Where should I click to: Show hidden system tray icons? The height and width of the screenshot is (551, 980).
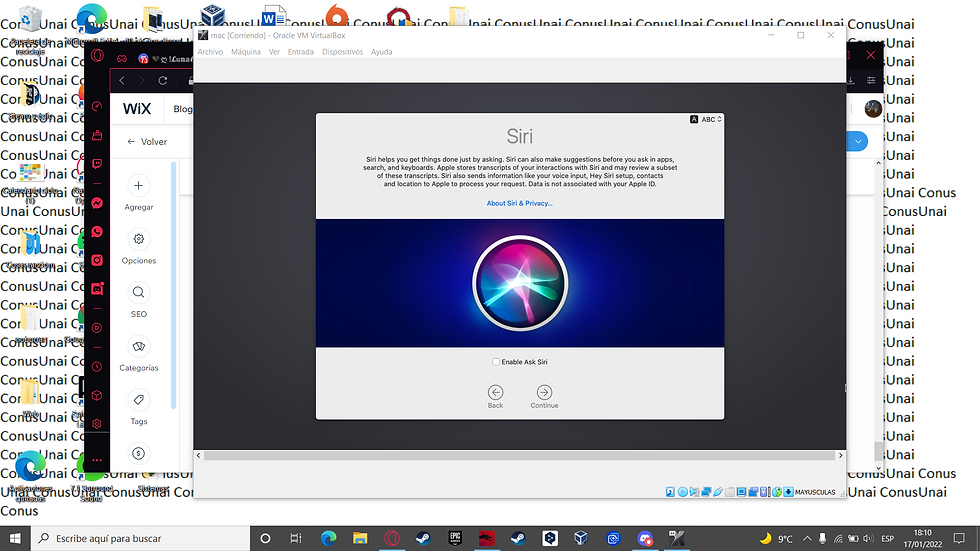(807, 539)
